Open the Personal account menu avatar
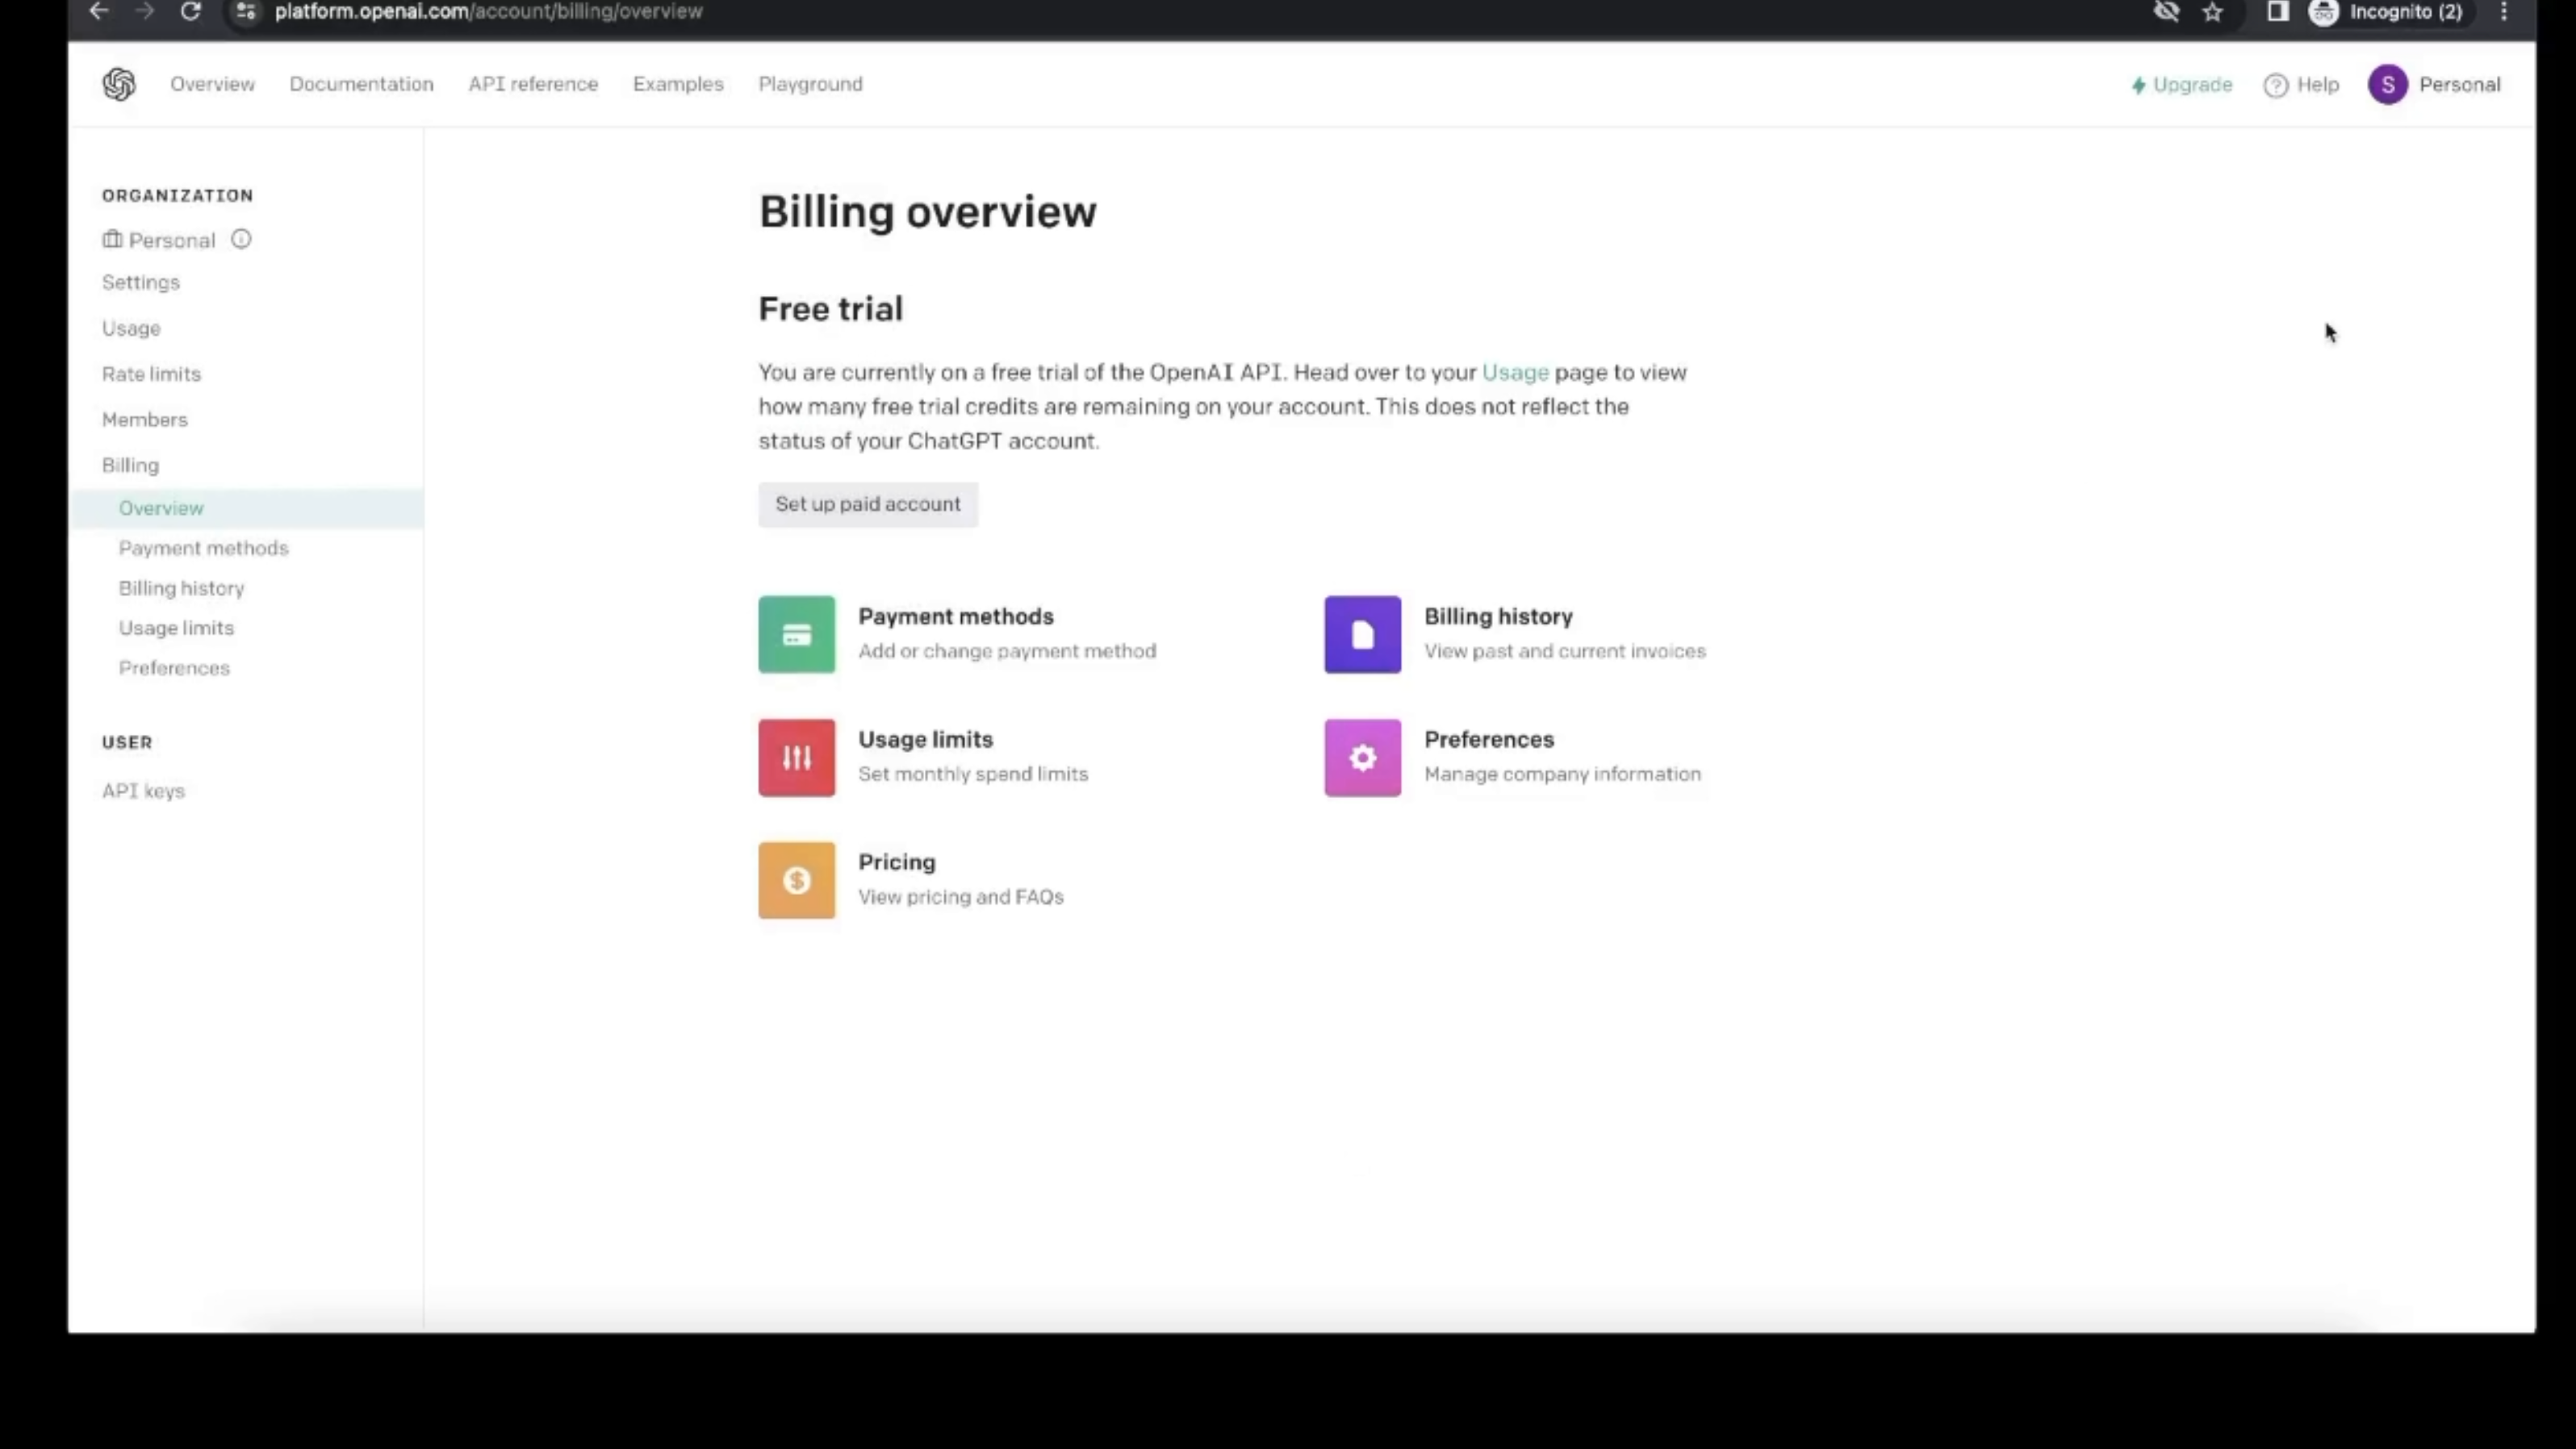2576x1449 pixels. pyautogui.click(x=2387, y=84)
